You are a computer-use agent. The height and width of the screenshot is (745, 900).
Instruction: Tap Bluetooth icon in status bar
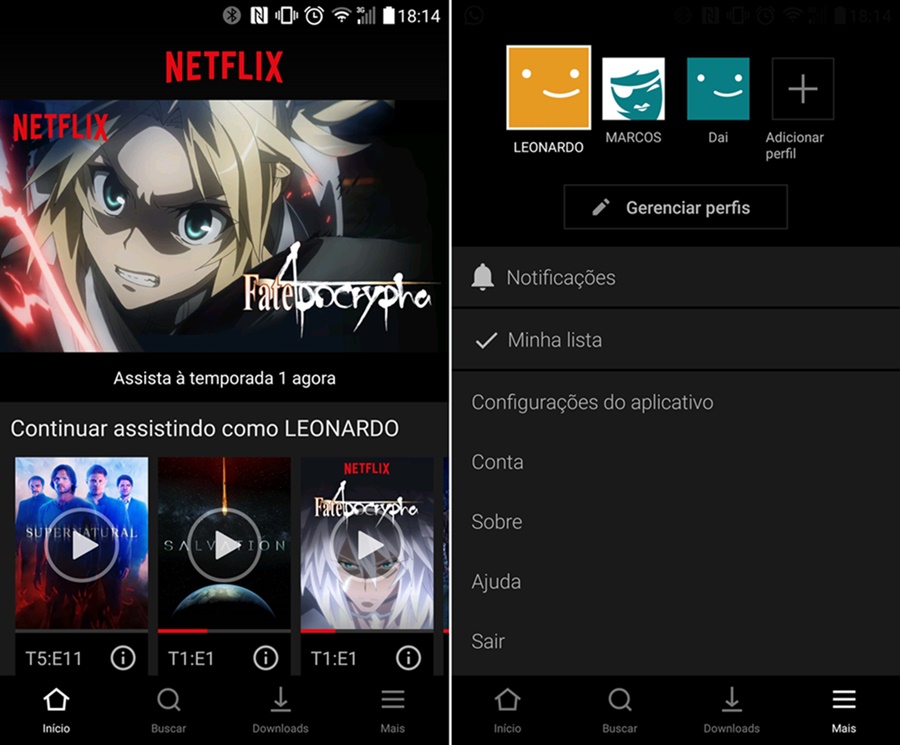232,15
